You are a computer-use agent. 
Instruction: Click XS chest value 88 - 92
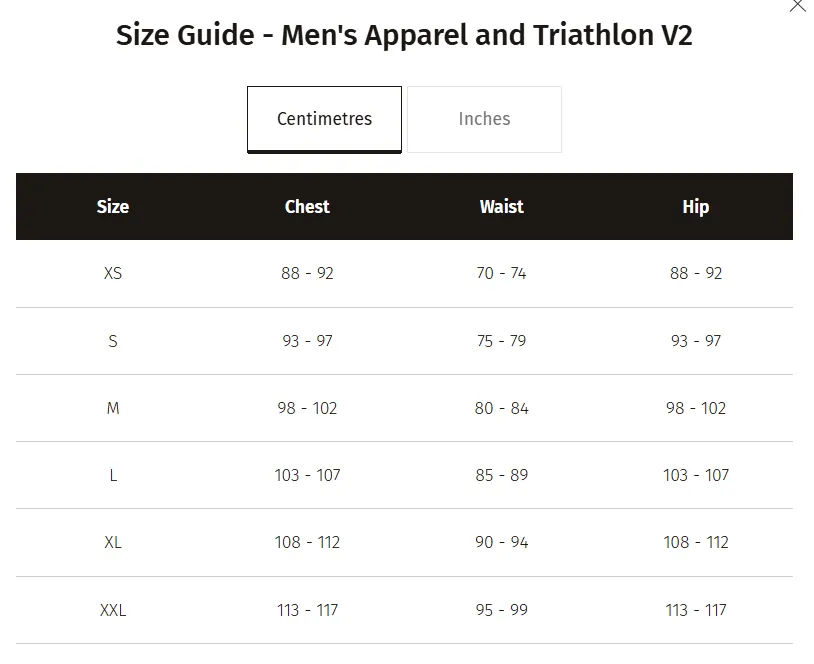click(307, 273)
